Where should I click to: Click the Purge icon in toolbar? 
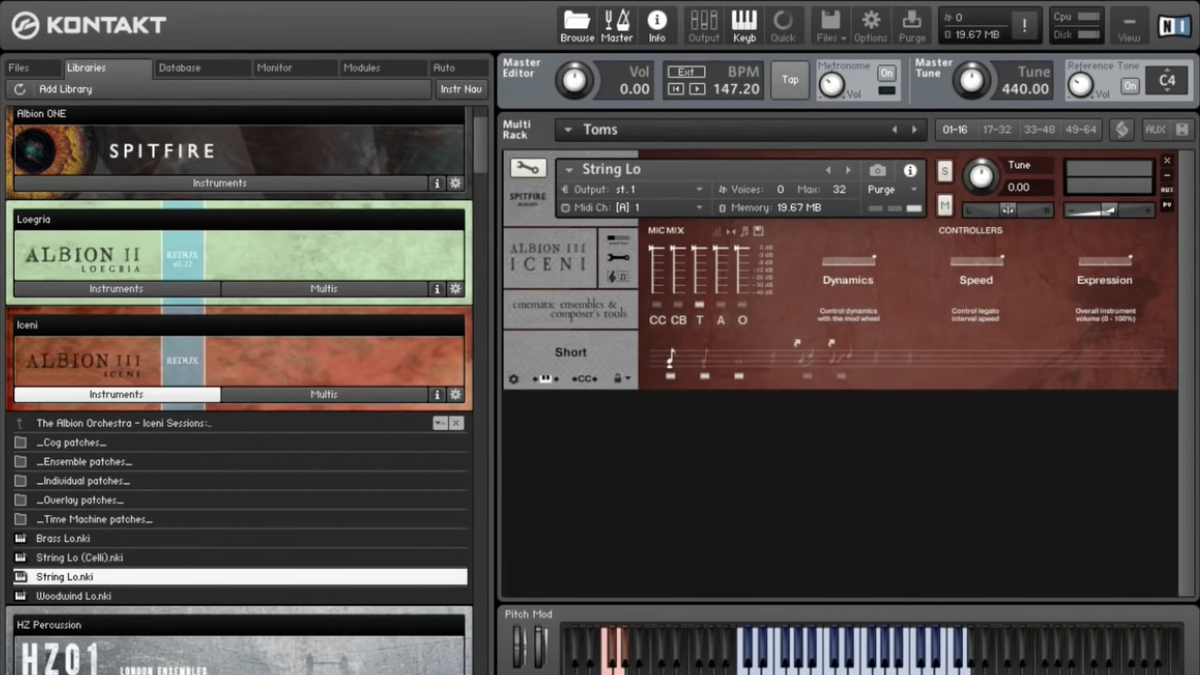[x=911, y=25]
